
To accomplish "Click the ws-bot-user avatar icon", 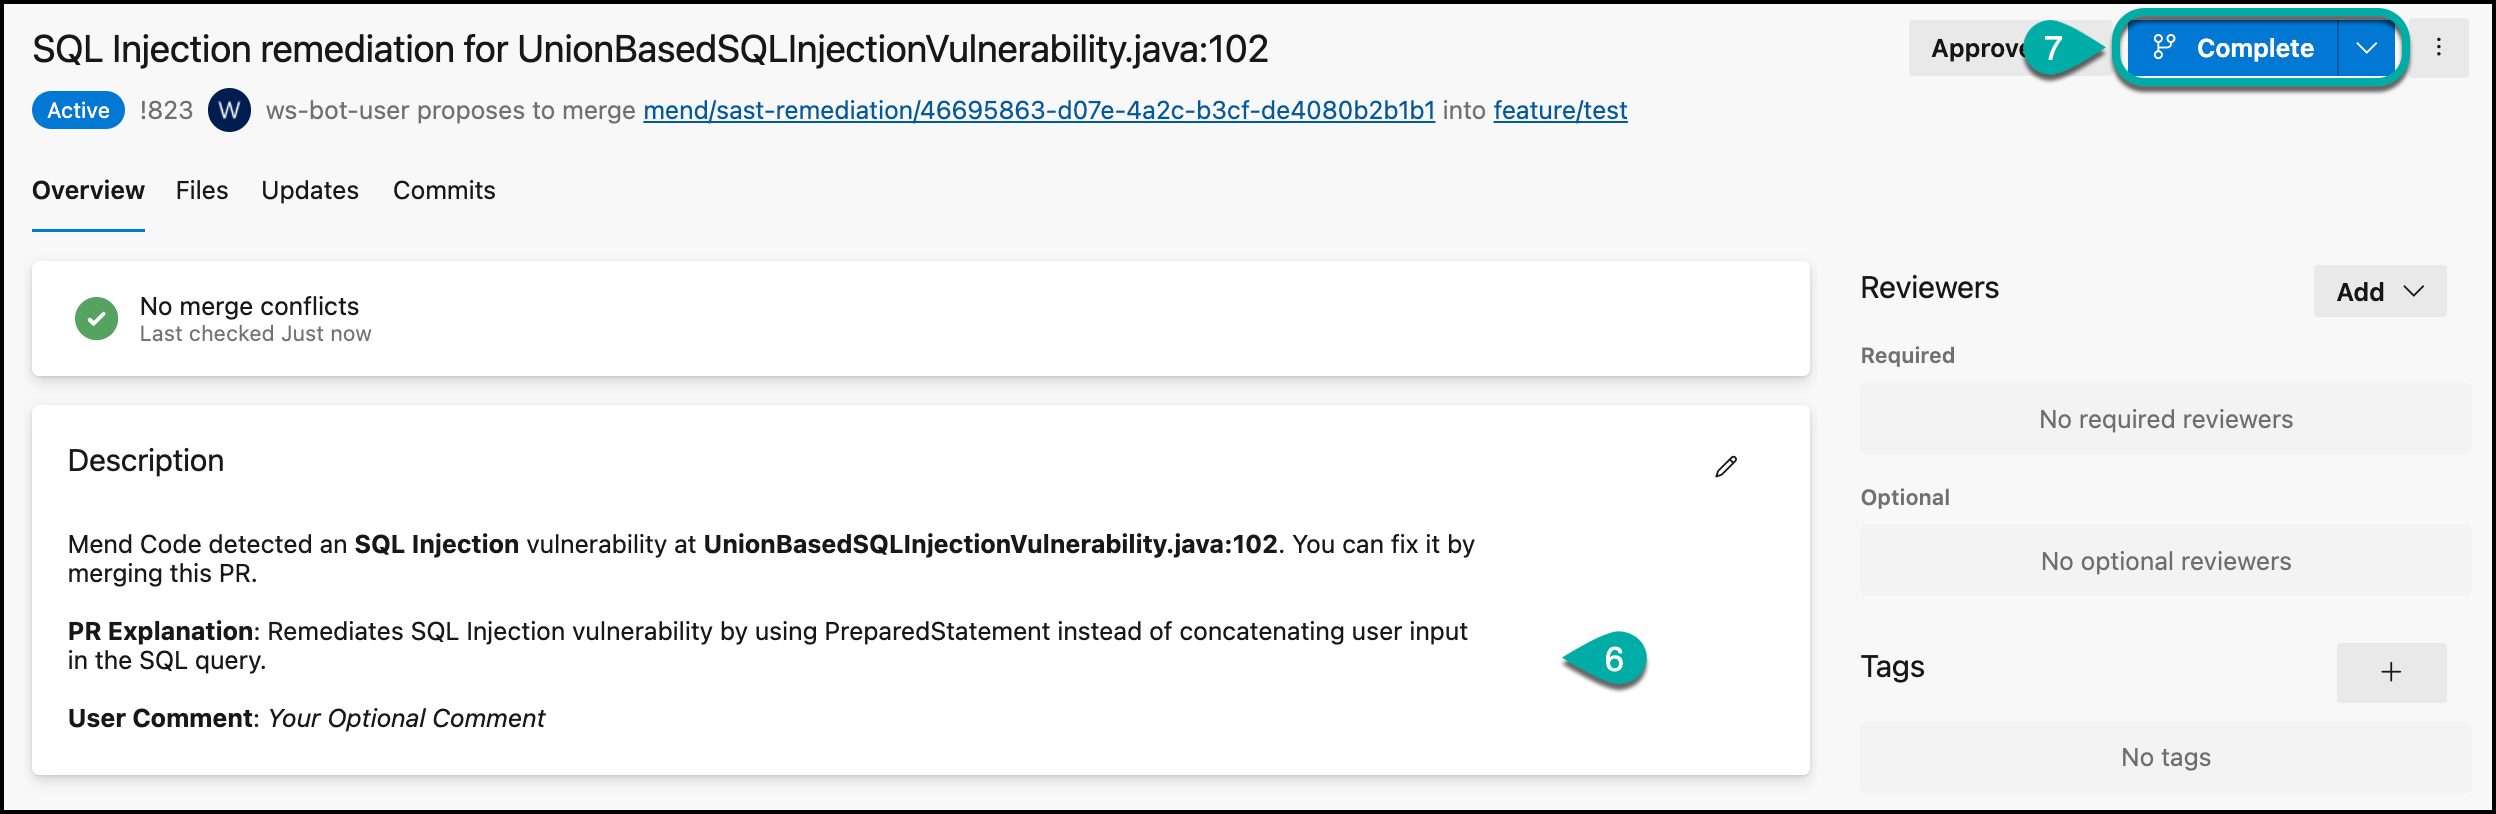I will point(229,110).
